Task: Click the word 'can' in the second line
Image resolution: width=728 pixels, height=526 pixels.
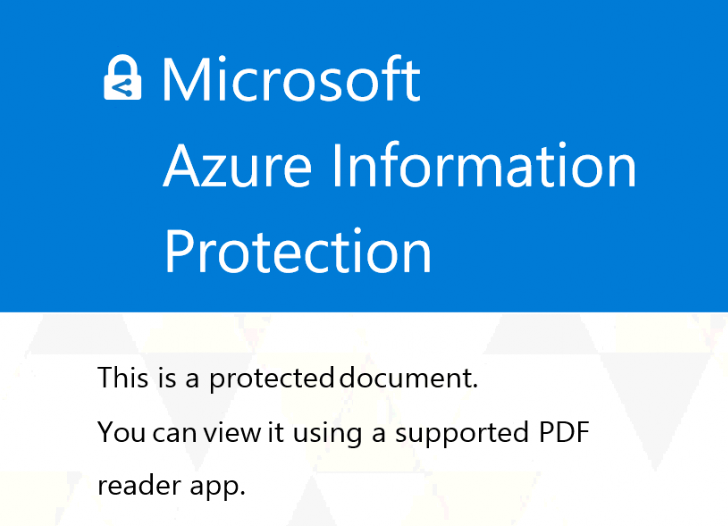Action: tap(175, 433)
